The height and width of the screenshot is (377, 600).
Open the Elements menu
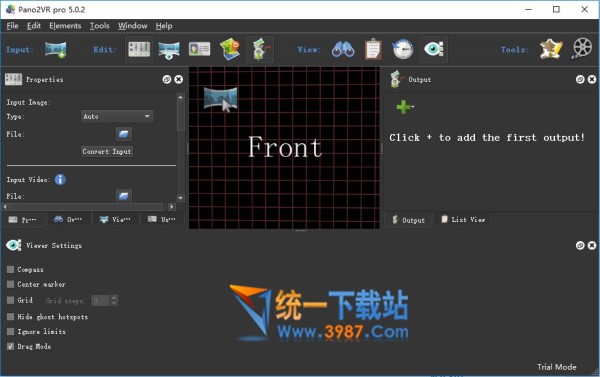(x=65, y=26)
